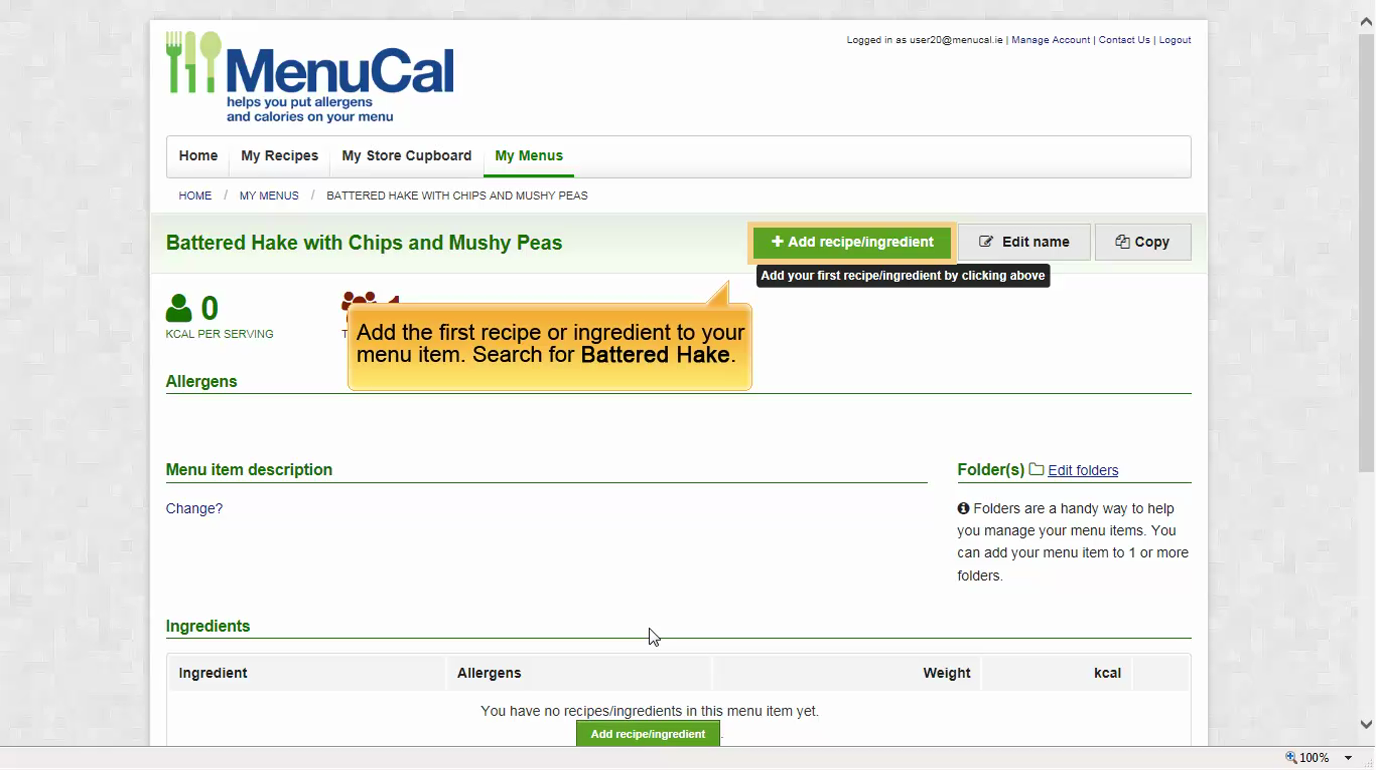Click the MY MENUS breadcrumb link

tap(268, 195)
